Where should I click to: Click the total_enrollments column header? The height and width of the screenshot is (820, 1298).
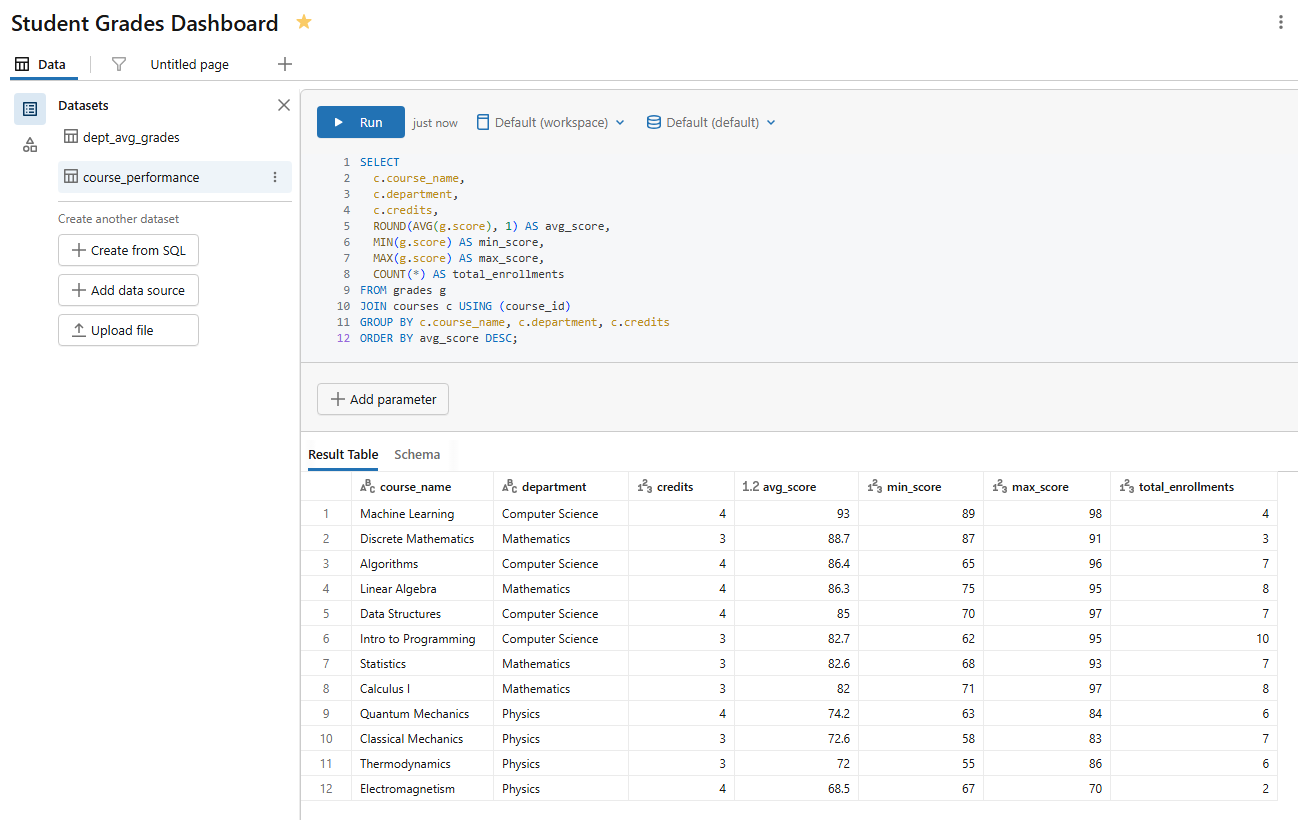click(x=1194, y=487)
